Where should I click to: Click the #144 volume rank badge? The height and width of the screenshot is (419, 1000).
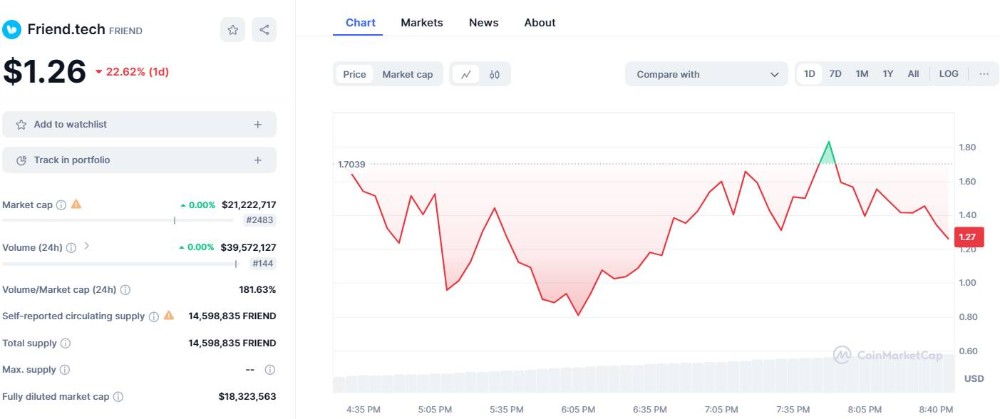point(263,263)
